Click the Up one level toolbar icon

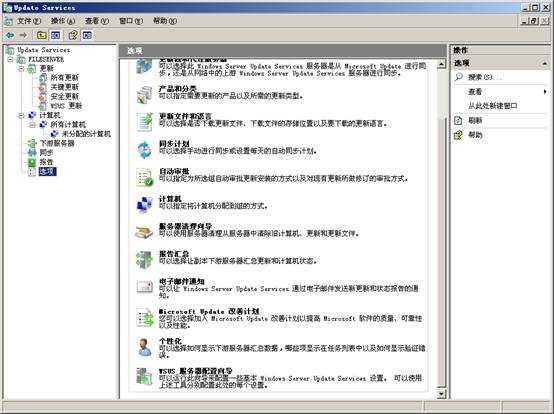[42, 35]
